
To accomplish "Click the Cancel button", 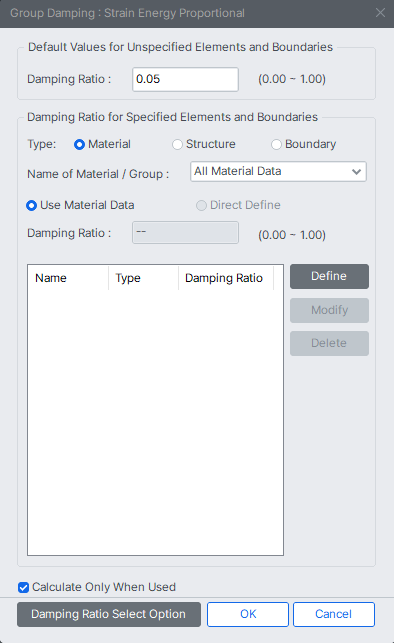I will (x=334, y=614).
